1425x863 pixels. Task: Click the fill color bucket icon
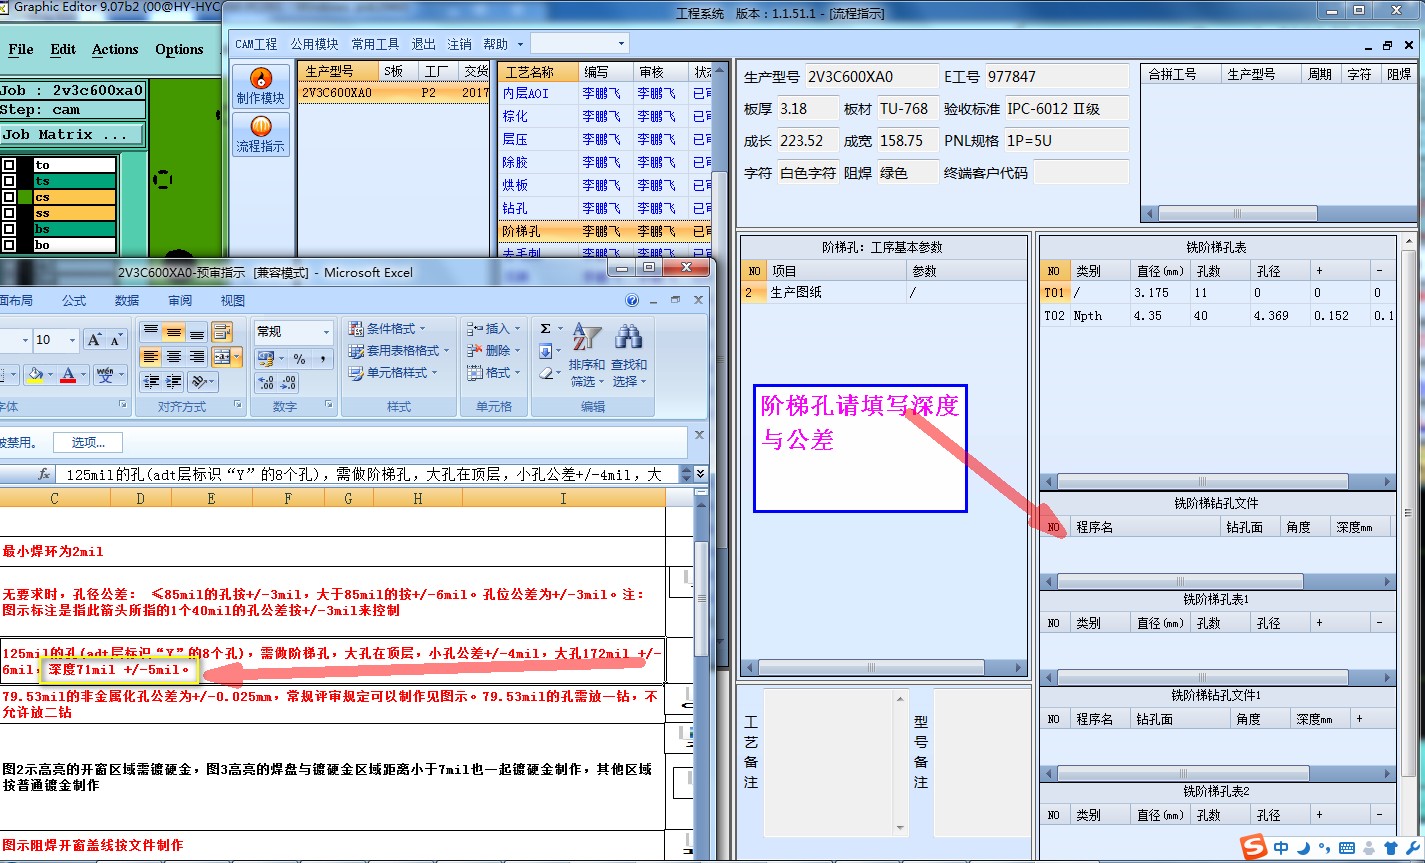click(x=36, y=375)
